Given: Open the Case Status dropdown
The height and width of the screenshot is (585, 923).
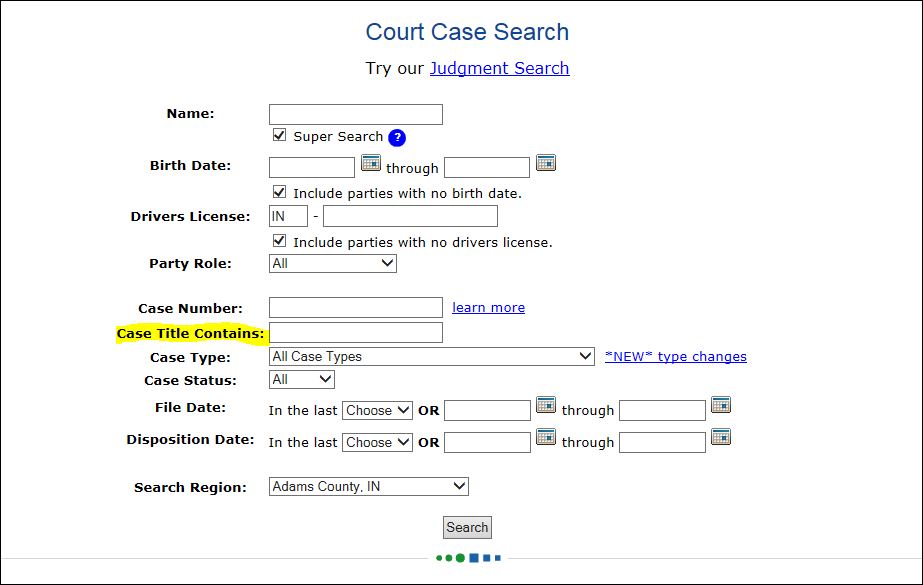Looking at the screenshot, I should point(301,379).
